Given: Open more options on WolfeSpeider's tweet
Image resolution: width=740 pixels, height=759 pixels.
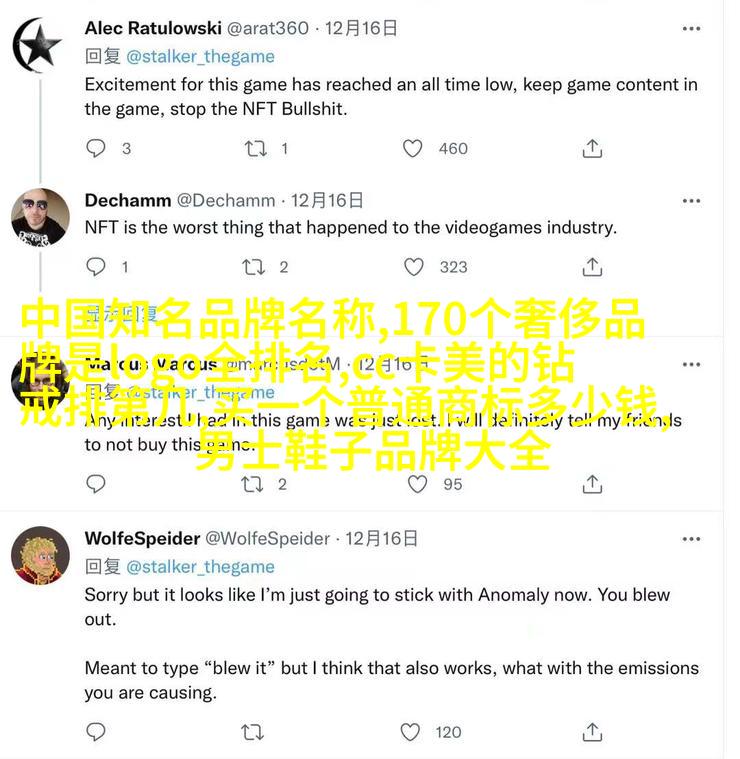Looking at the screenshot, I should [x=691, y=539].
